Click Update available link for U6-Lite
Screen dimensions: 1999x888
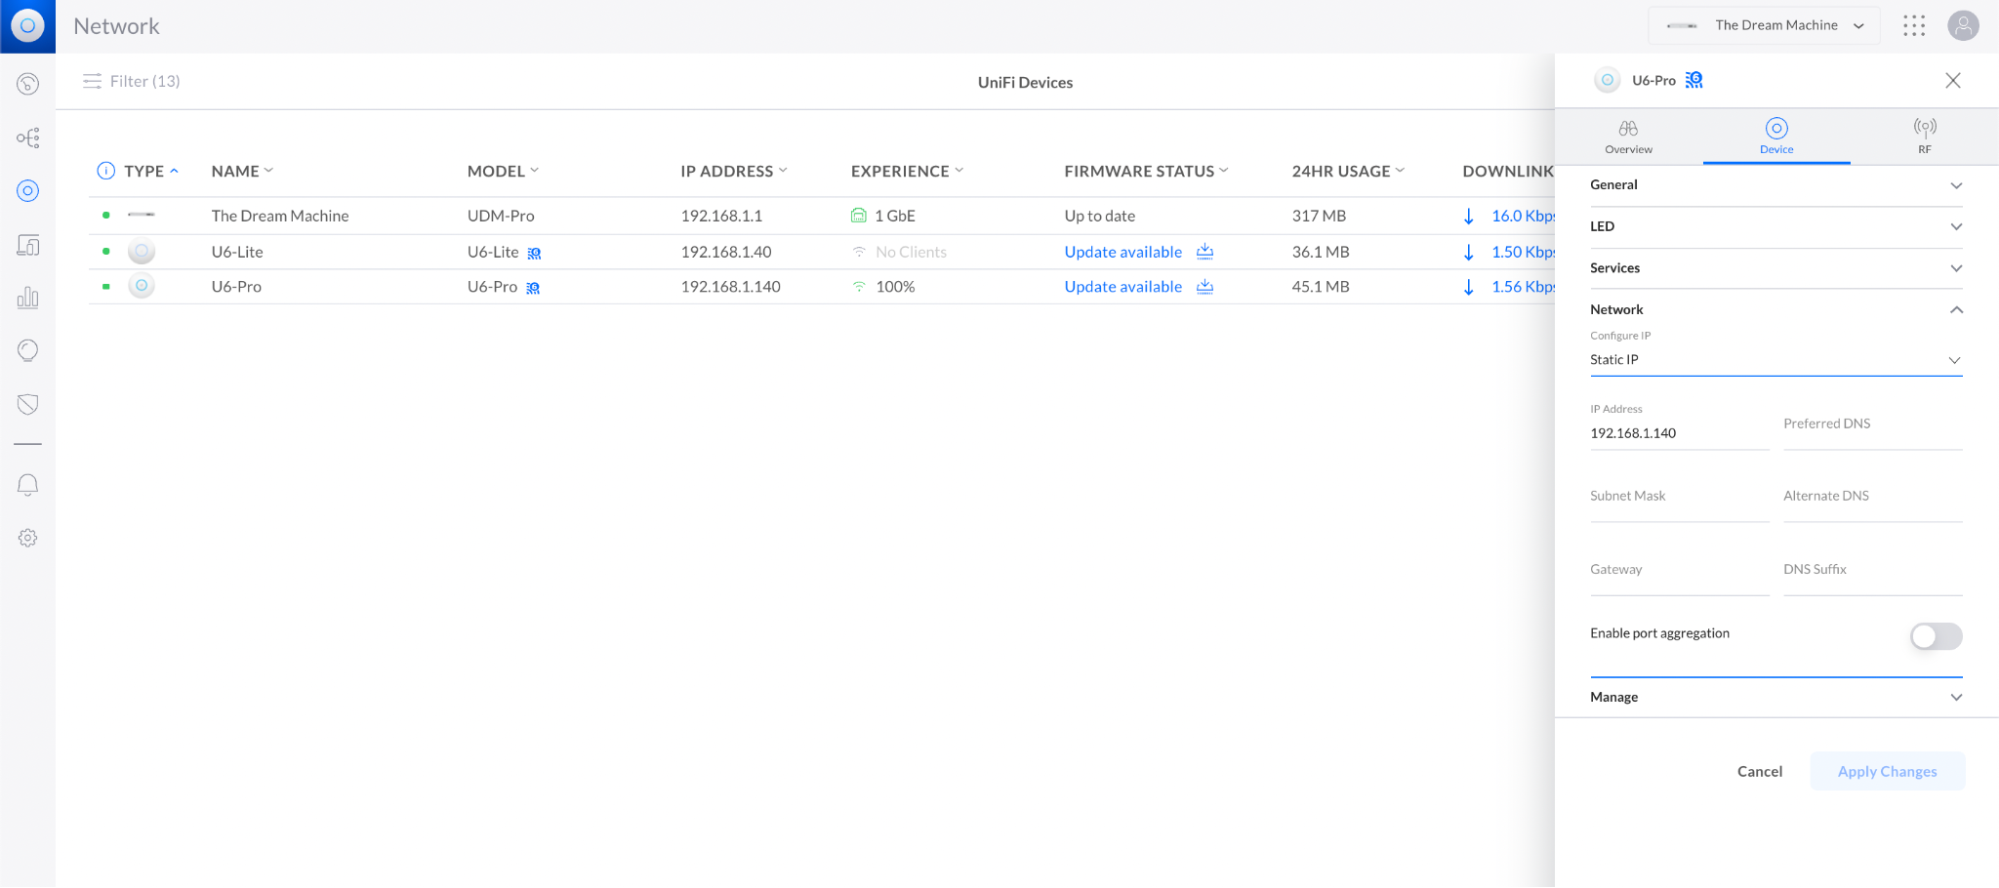click(1123, 252)
